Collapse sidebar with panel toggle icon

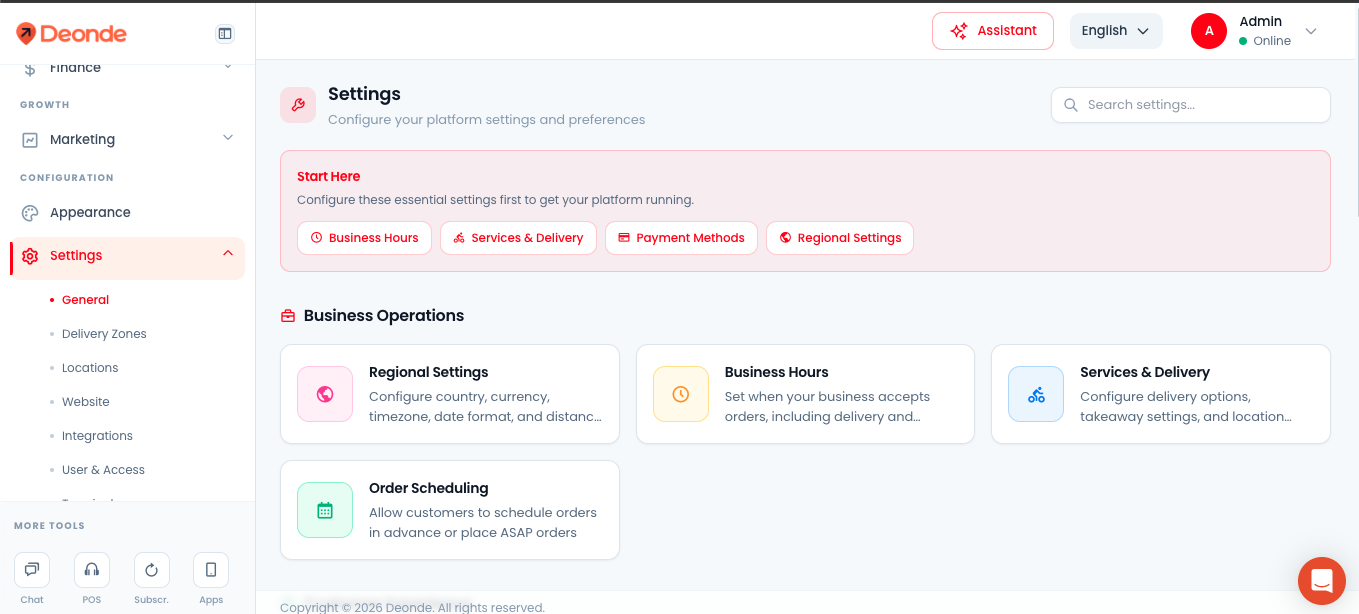click(x=225, y=34)
